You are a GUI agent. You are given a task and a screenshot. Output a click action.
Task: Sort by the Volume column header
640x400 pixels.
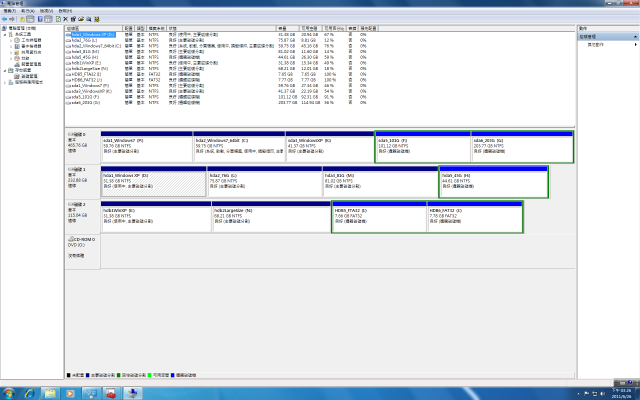[x=94, y=29]
